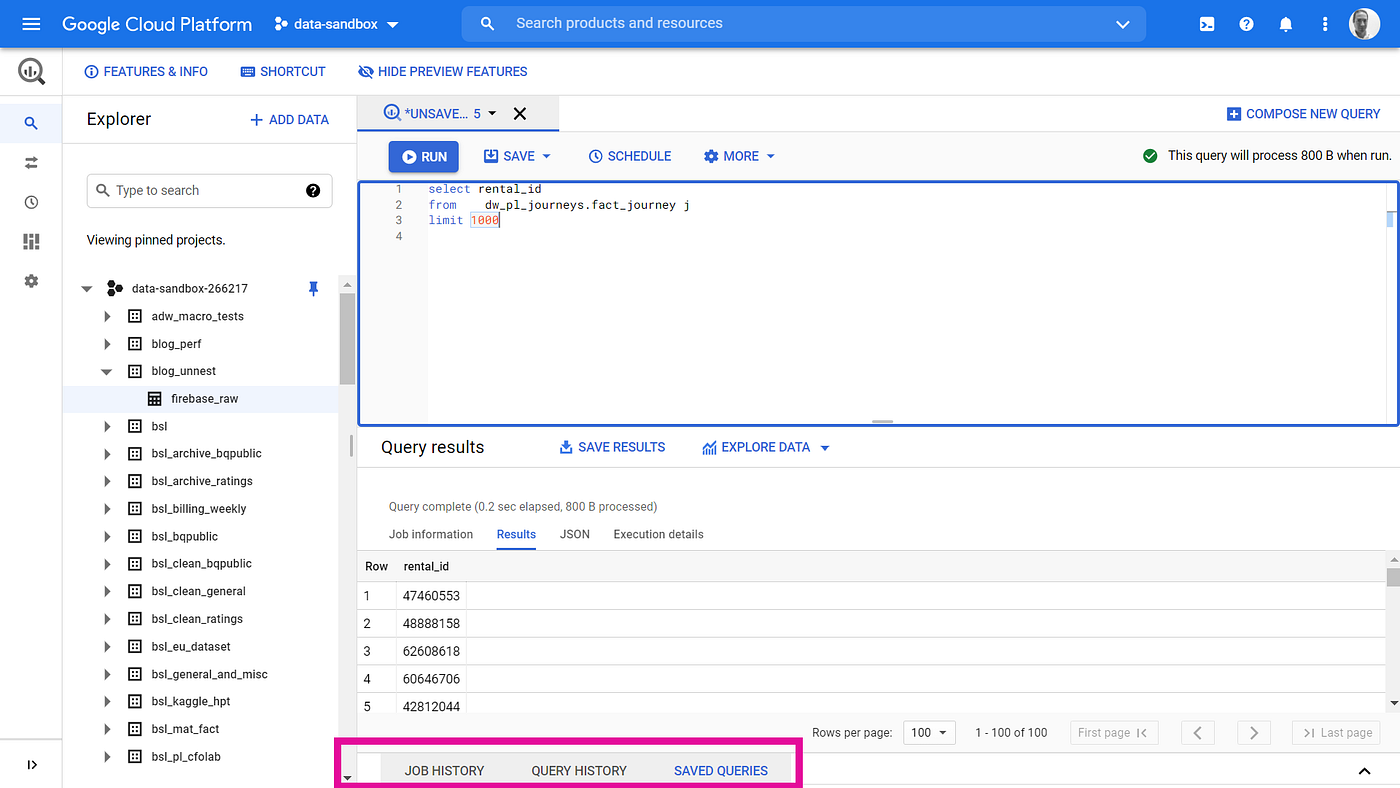Open the help question mark icon
Viewport: 1400px width, 788px height.
tap(1246, 23)
